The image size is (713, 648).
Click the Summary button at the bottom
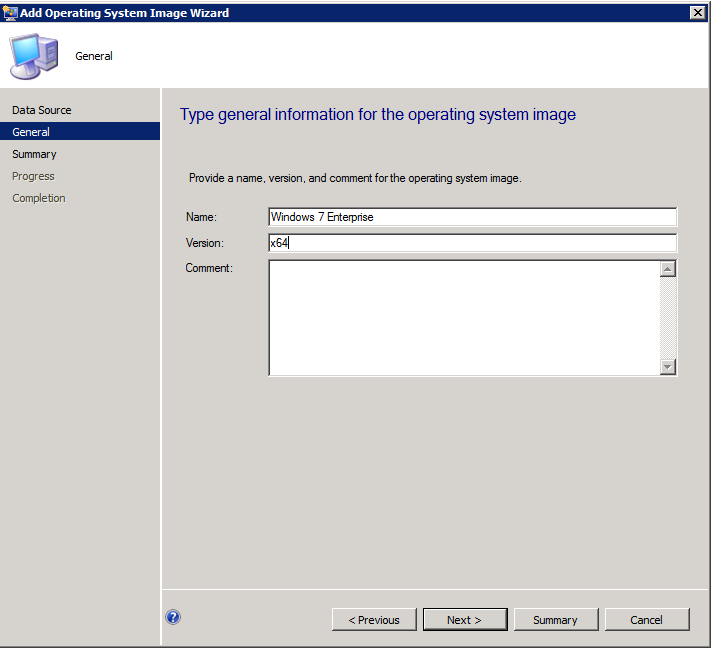(x=556, y=620)
